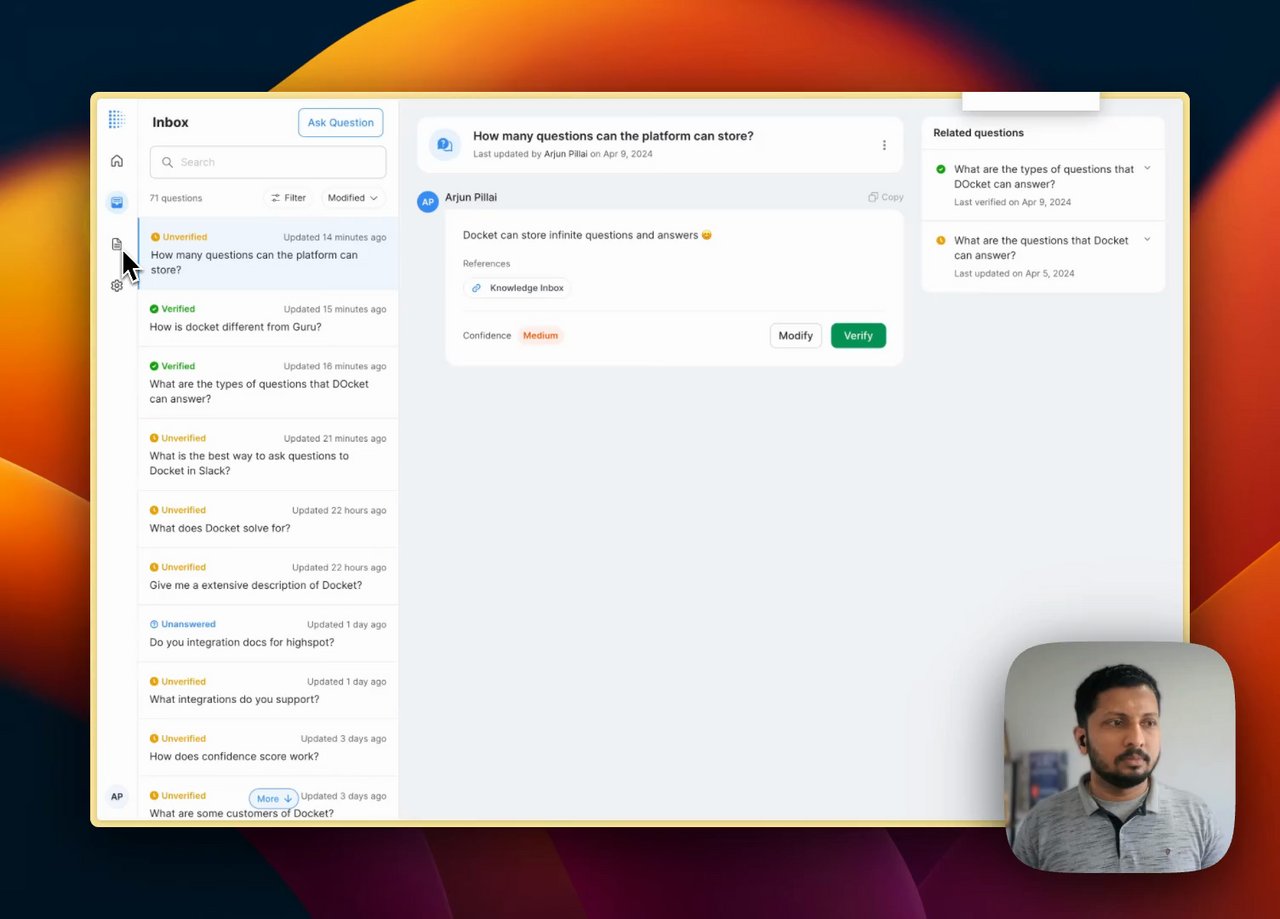Click 'Last verified on Apr 9, 2024' text

coord(1012,202)
